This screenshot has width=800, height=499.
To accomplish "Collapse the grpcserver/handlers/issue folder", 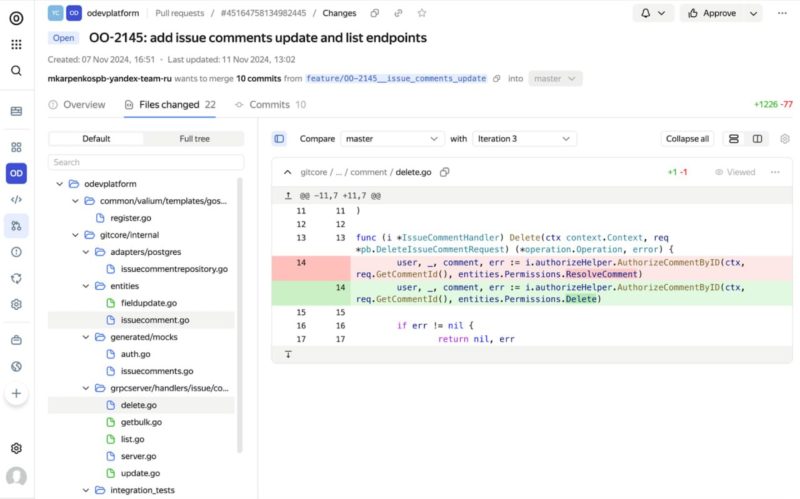I will [86, 388].
